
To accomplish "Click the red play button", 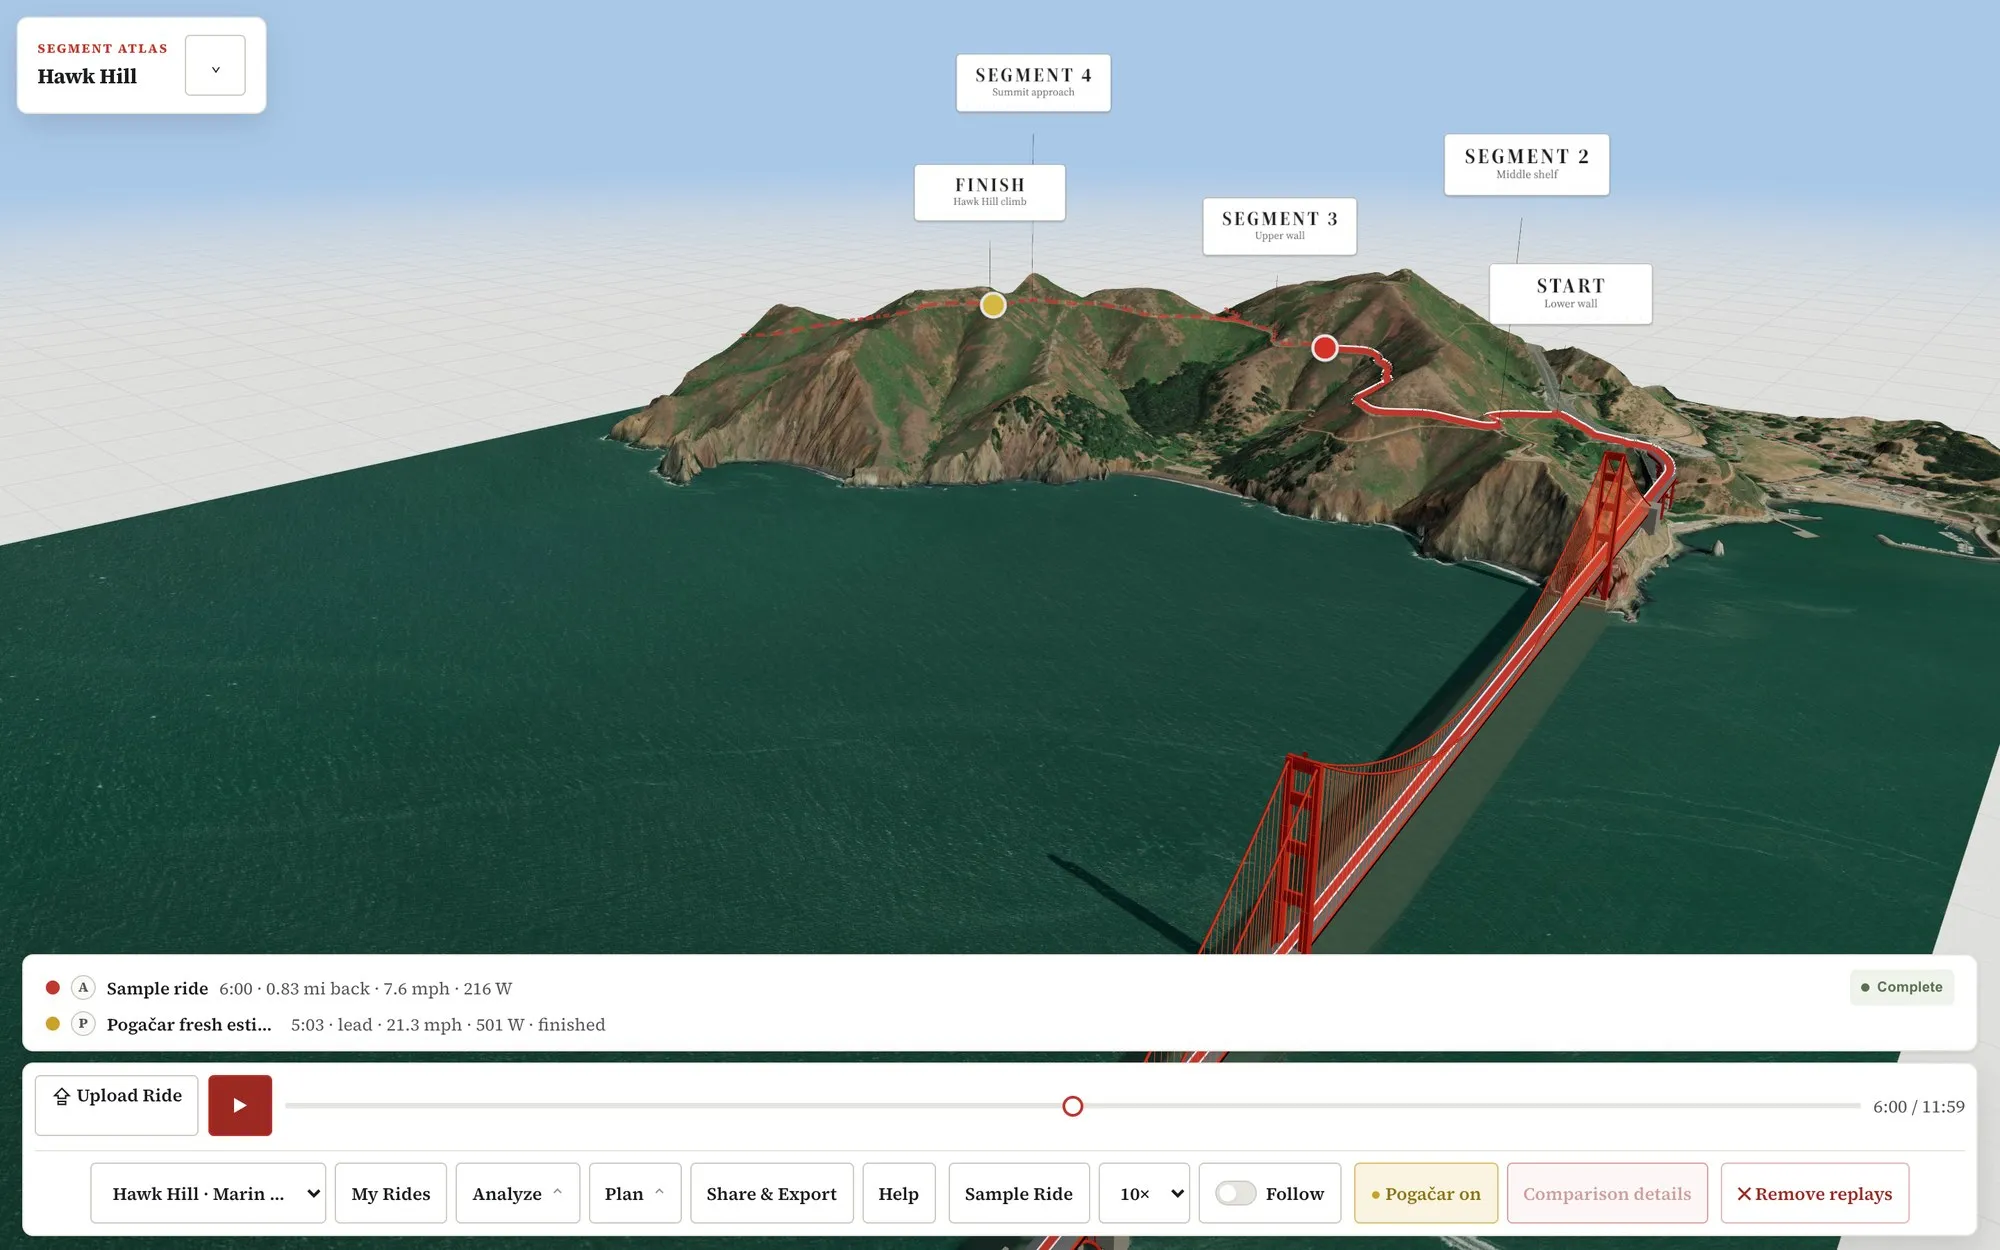I will [240, 1105].
